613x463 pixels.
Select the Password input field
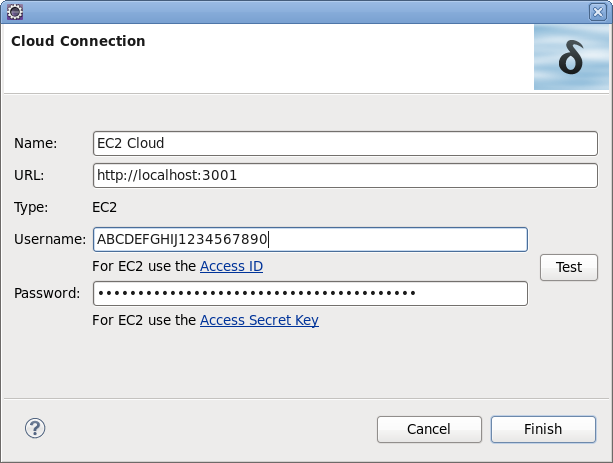pyautogui.click(x=310, y=294)
